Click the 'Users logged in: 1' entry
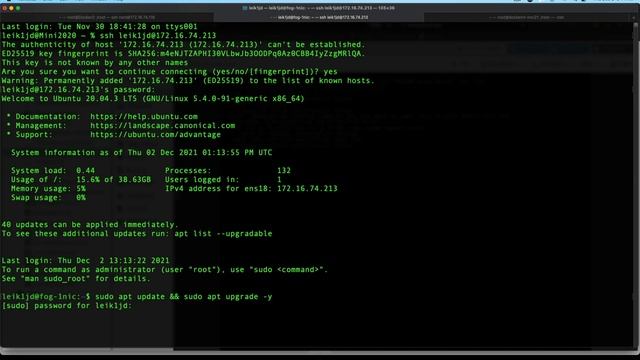Viewport: 640px width, 360px height. [223, 180]
